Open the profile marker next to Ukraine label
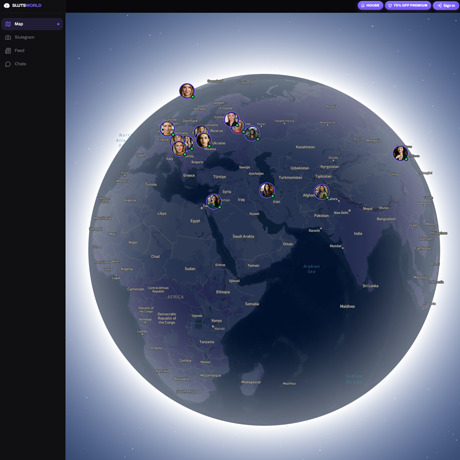 (x=203, y=140)
